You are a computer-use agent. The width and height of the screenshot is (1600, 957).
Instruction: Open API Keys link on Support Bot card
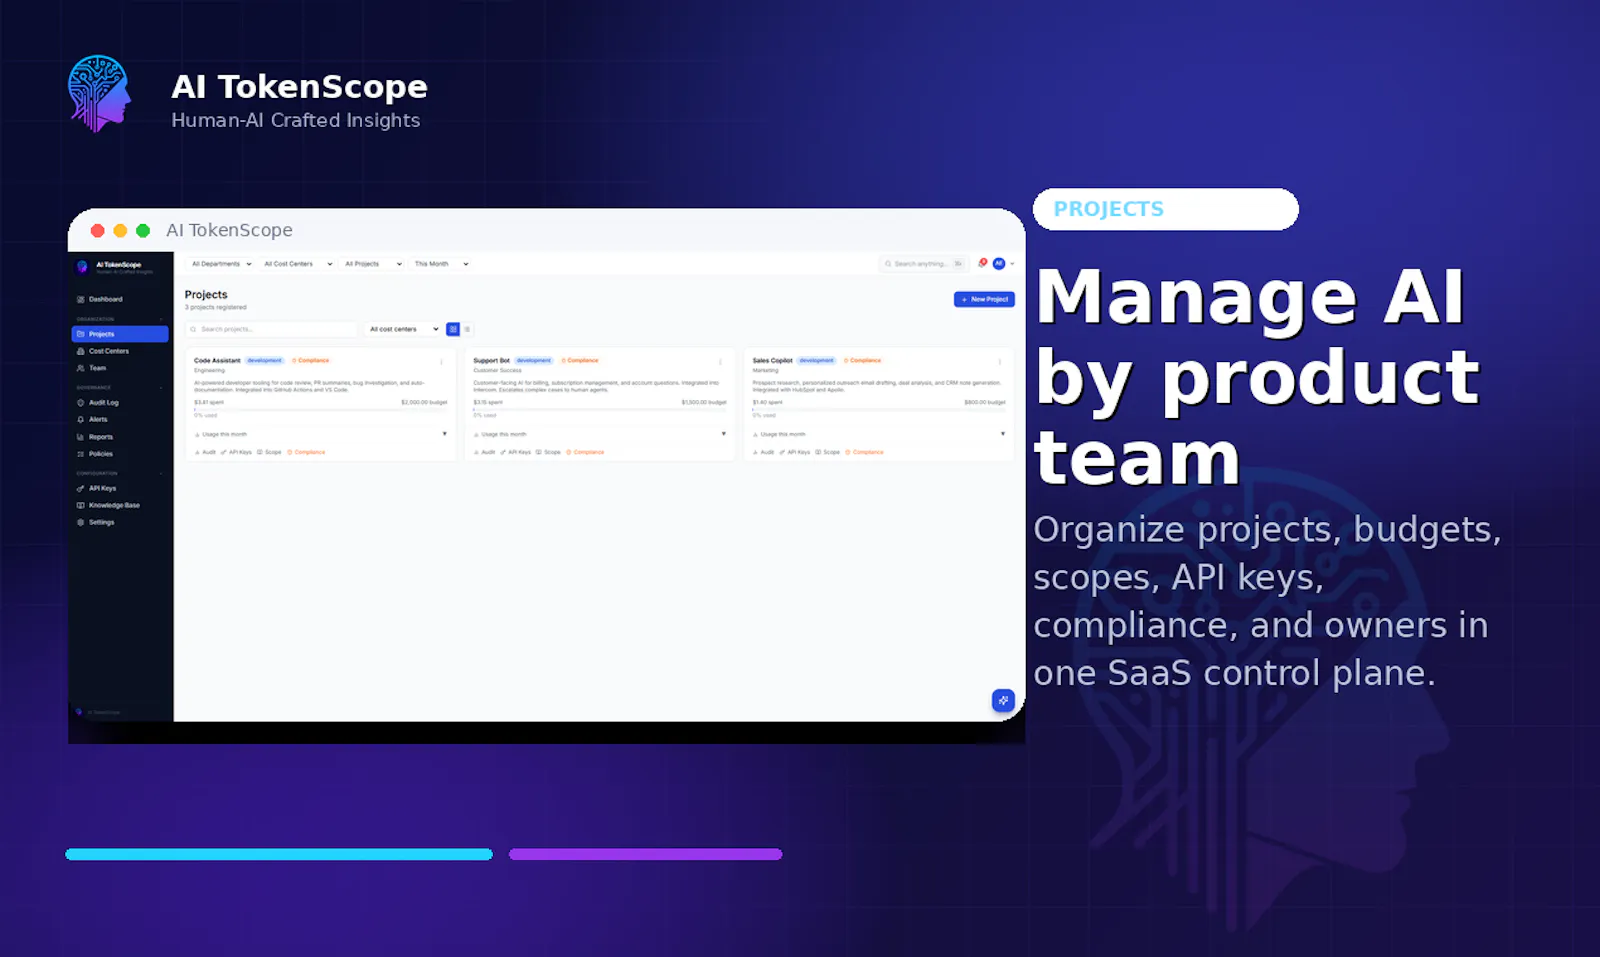[x=515, y=452]
